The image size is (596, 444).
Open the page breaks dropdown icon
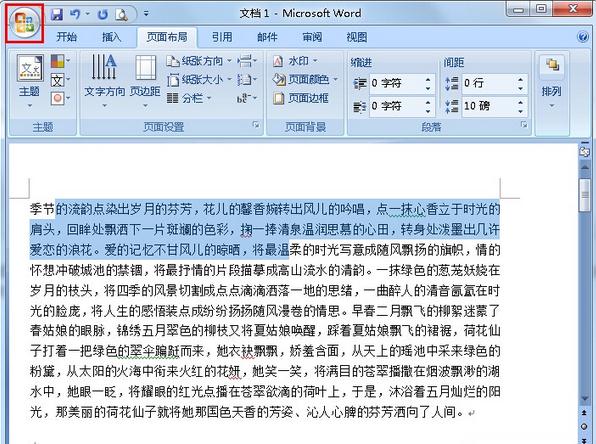click(247, 61)
